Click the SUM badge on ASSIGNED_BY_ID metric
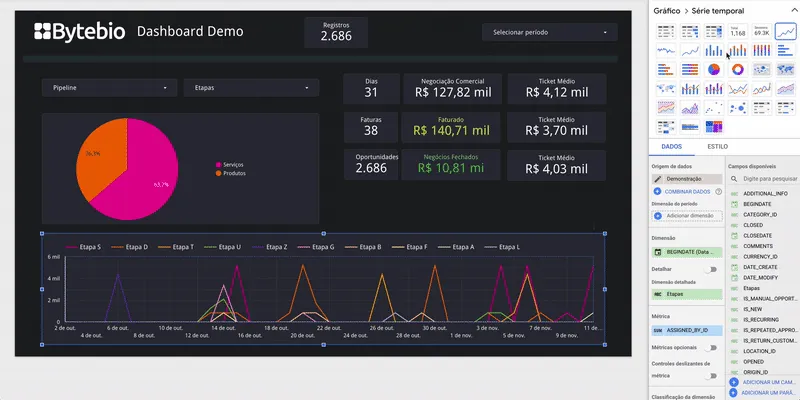The image size is (800, 400). (658, 331)
